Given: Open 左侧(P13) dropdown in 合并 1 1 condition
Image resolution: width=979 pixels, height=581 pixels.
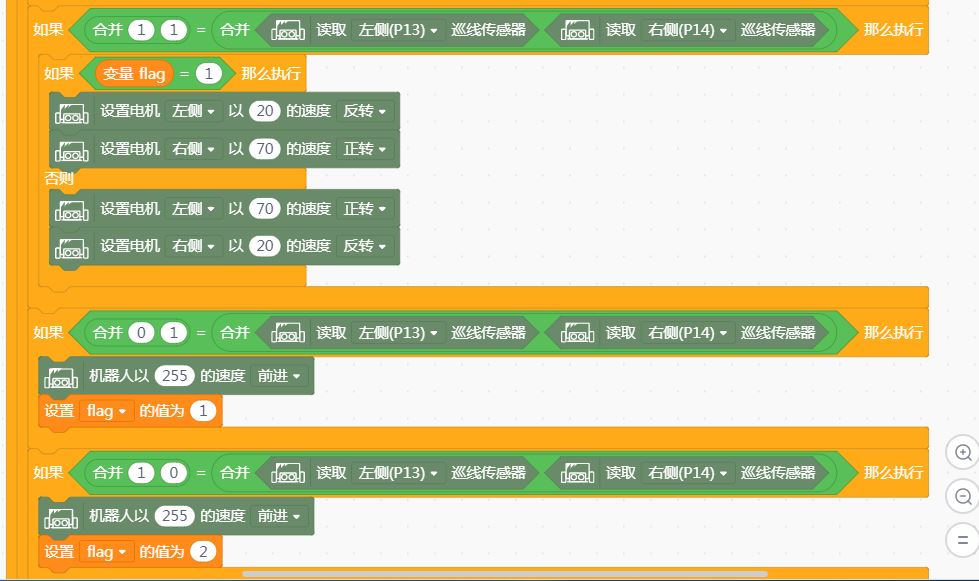Looking at the screenshot, I should pyautogui.click(x=398, y=29).
